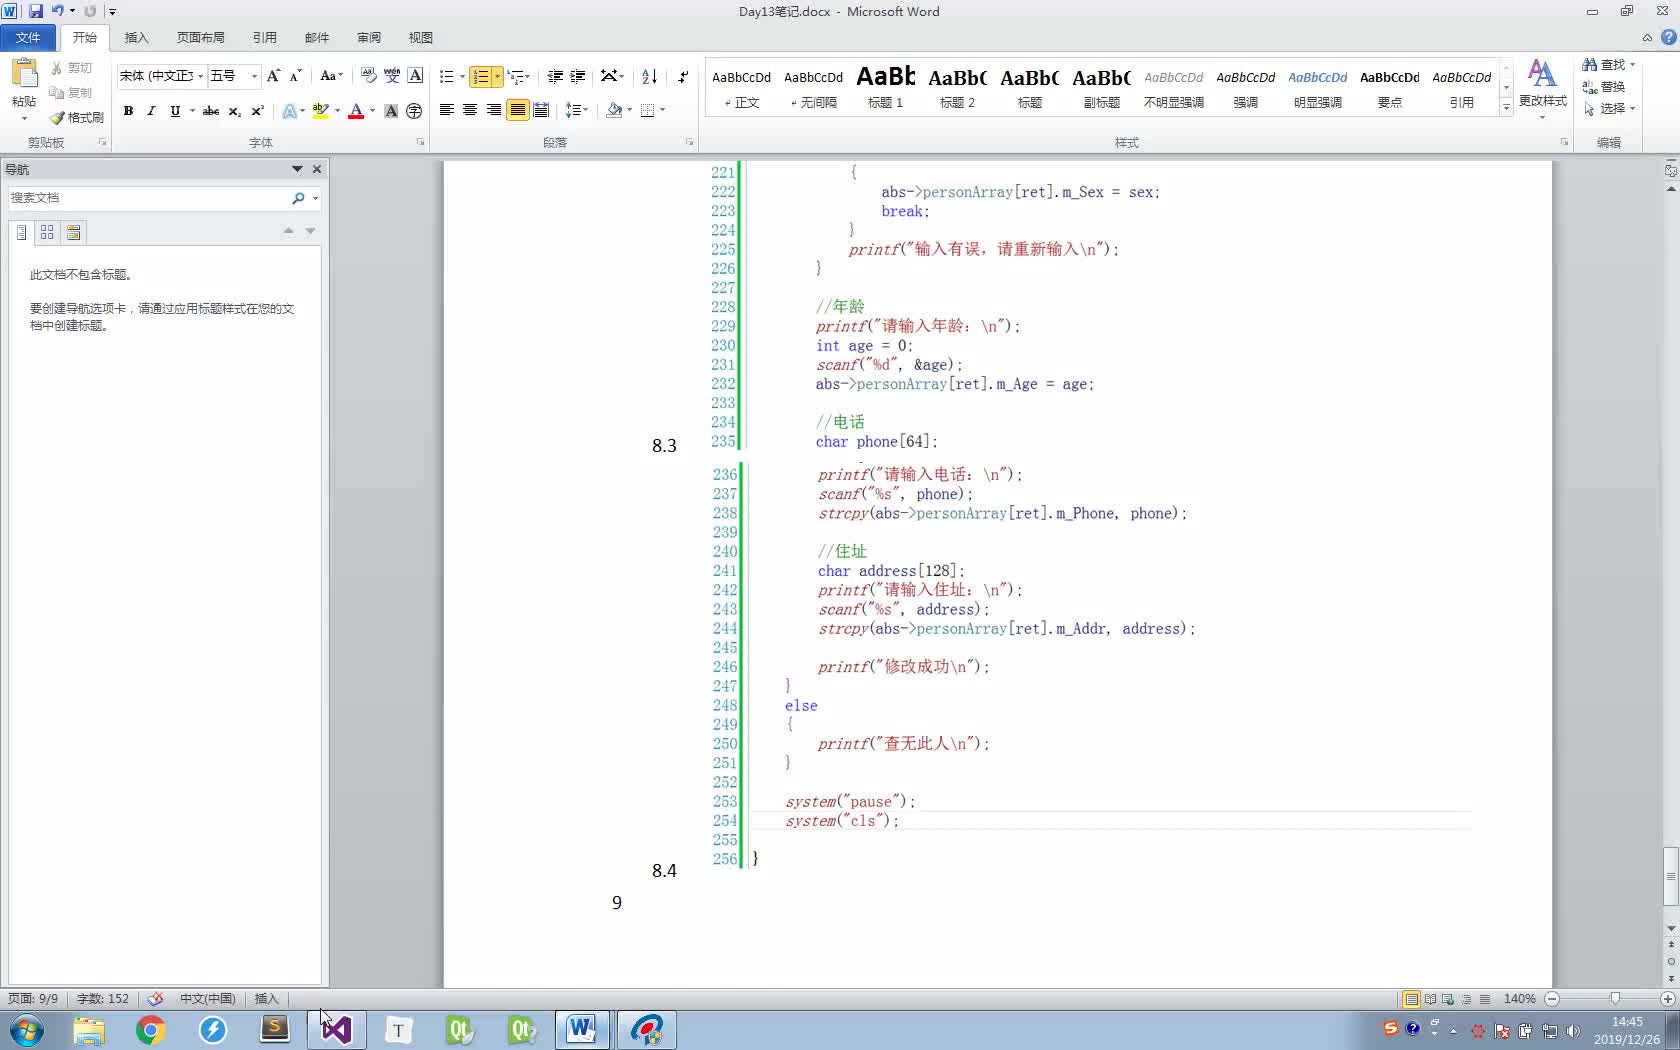Apply strikethrough formatting
This screenshot has height=1050, width=1680.
(210, 111)
